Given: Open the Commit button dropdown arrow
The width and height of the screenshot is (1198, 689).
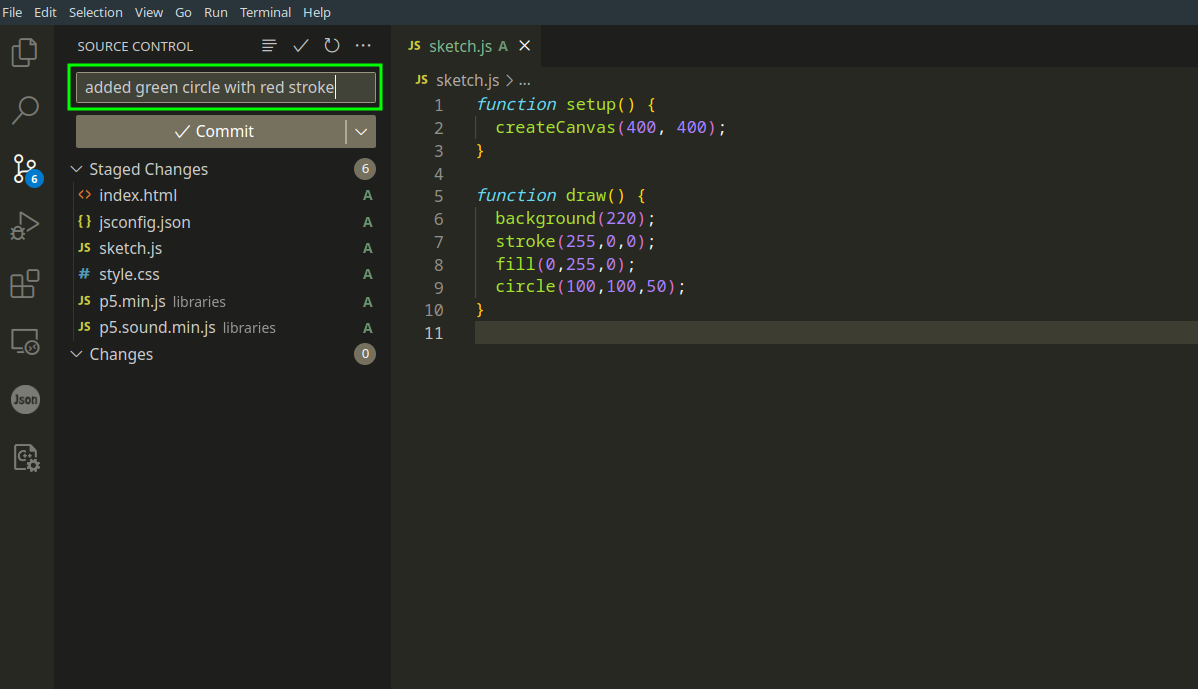Looking at the screenshot, I should pos(361,131).
